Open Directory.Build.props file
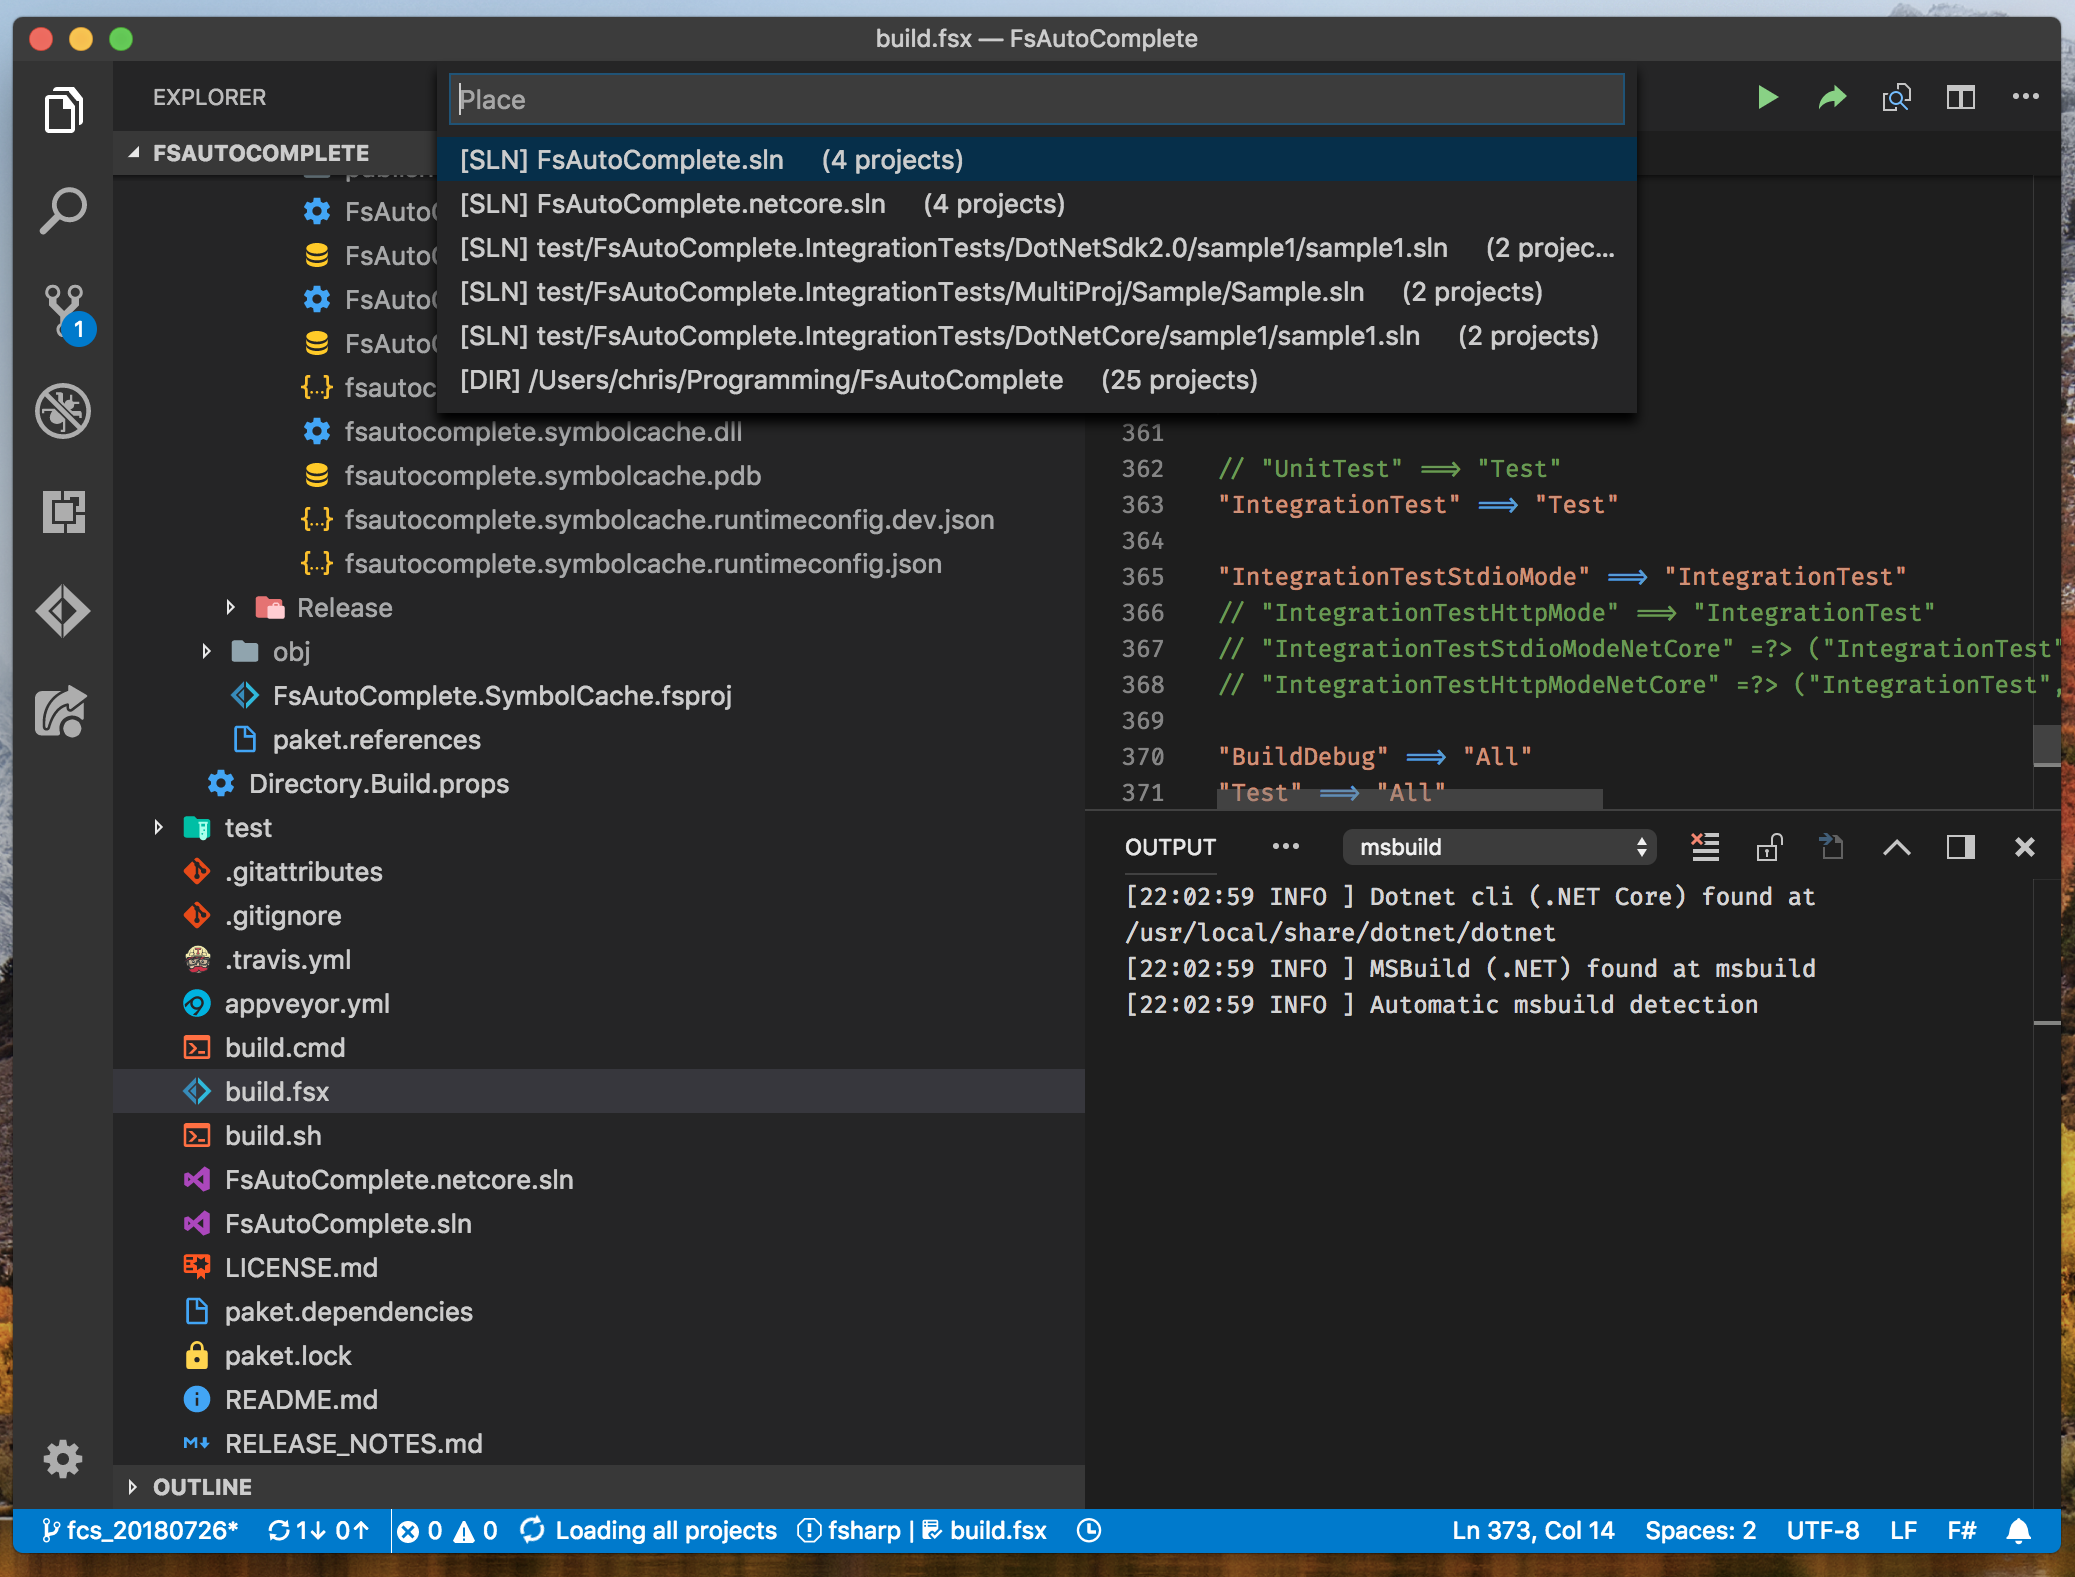This screenshot has height=1577, width=2075. pos(599,784)
